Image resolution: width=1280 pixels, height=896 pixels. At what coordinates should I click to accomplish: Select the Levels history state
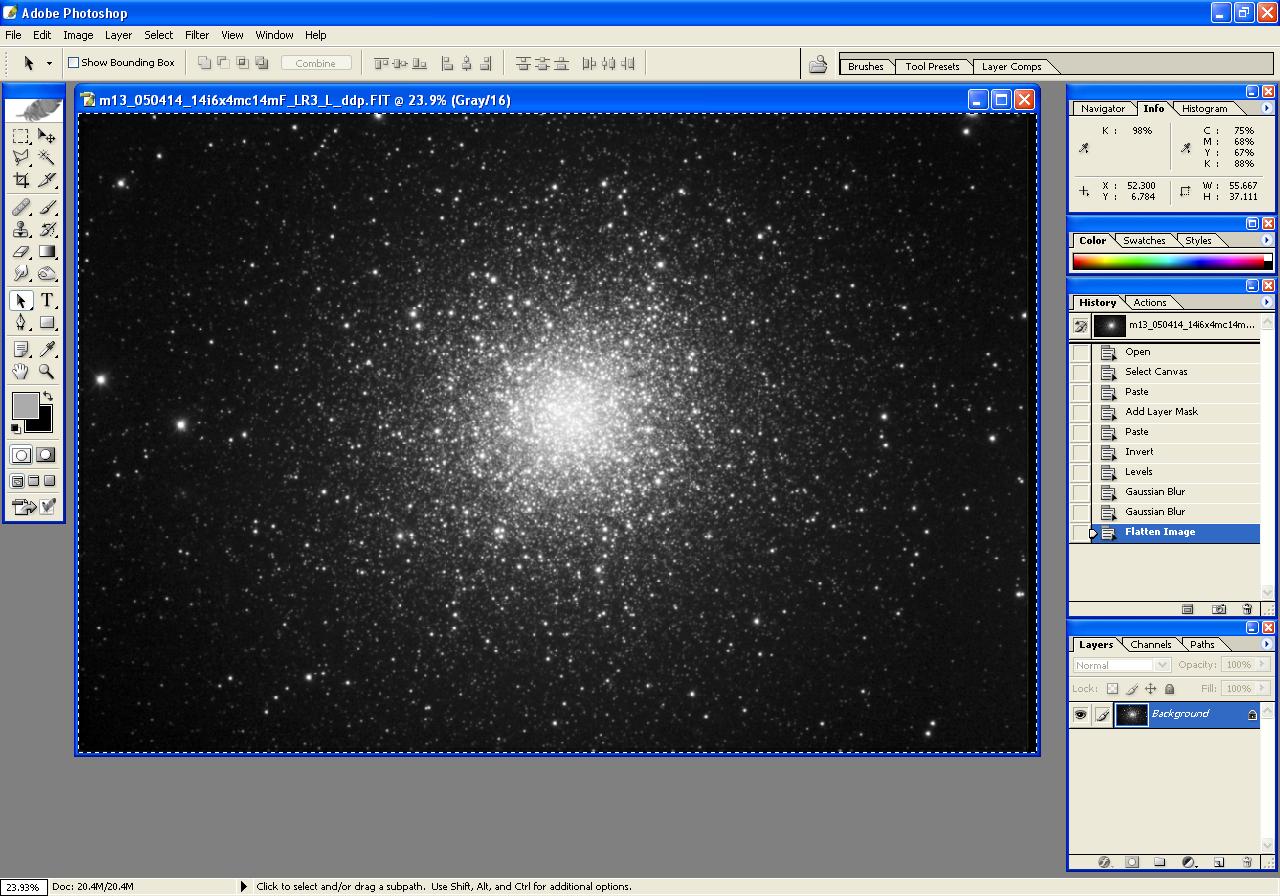pyautogui.click(x=1138, y=472)
